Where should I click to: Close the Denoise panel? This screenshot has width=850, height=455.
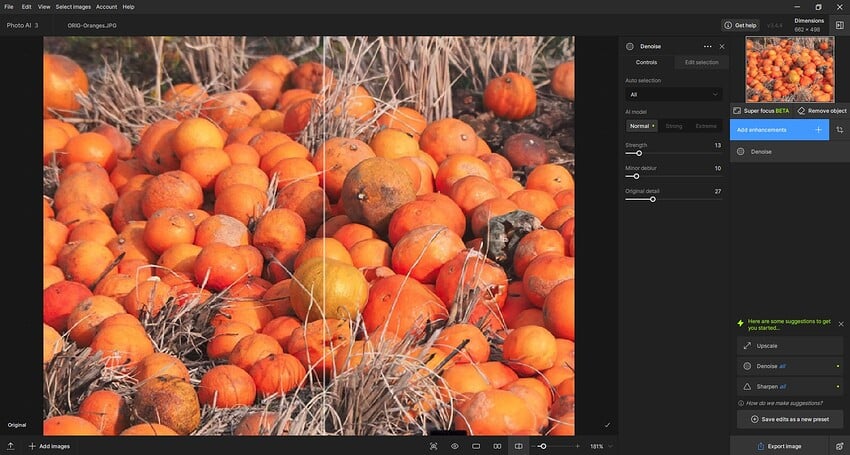[722, 46]
